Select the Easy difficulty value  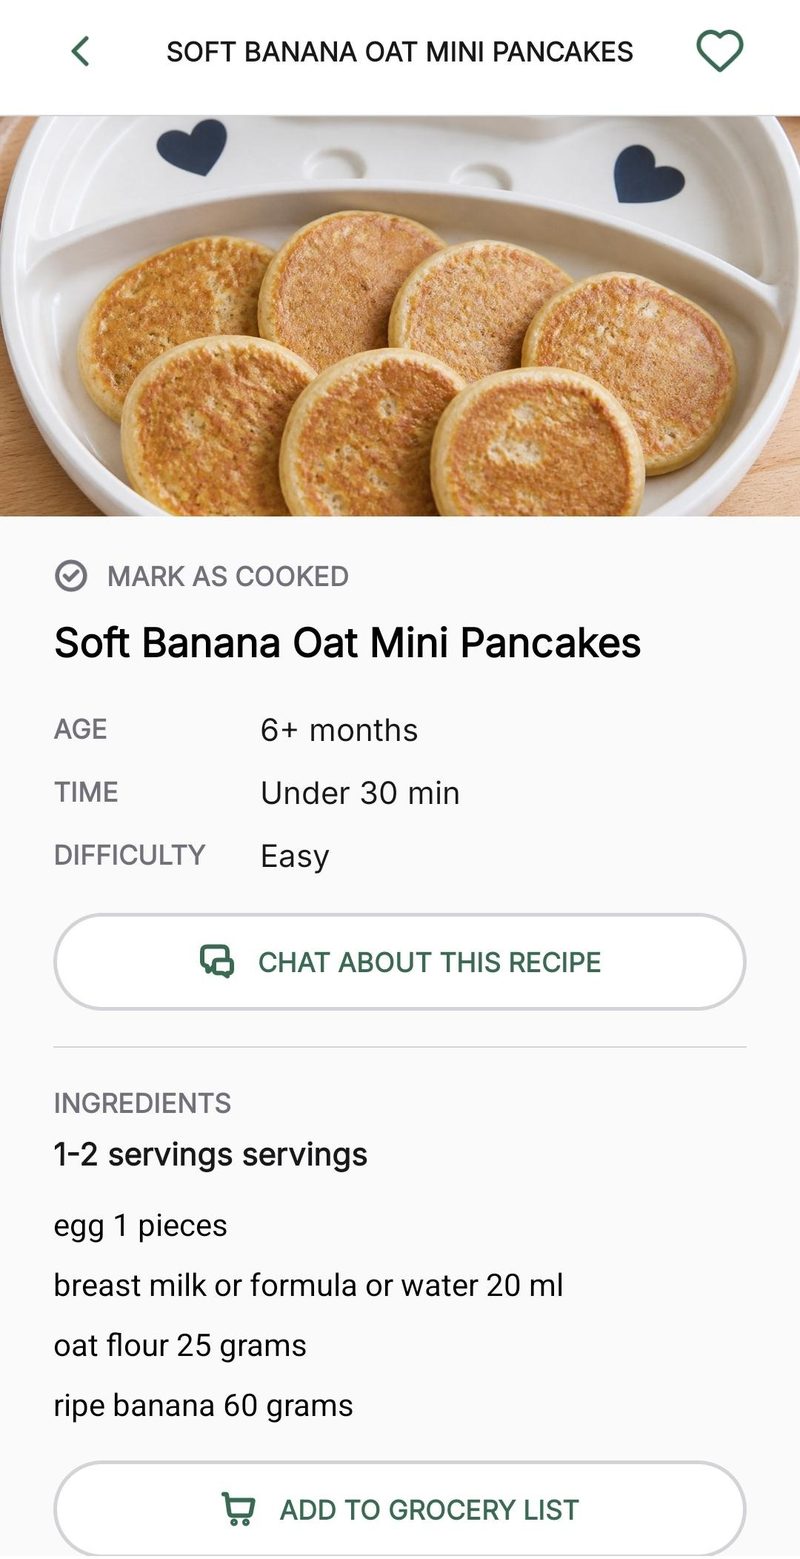pyautogui.click(x=295, y=856)
